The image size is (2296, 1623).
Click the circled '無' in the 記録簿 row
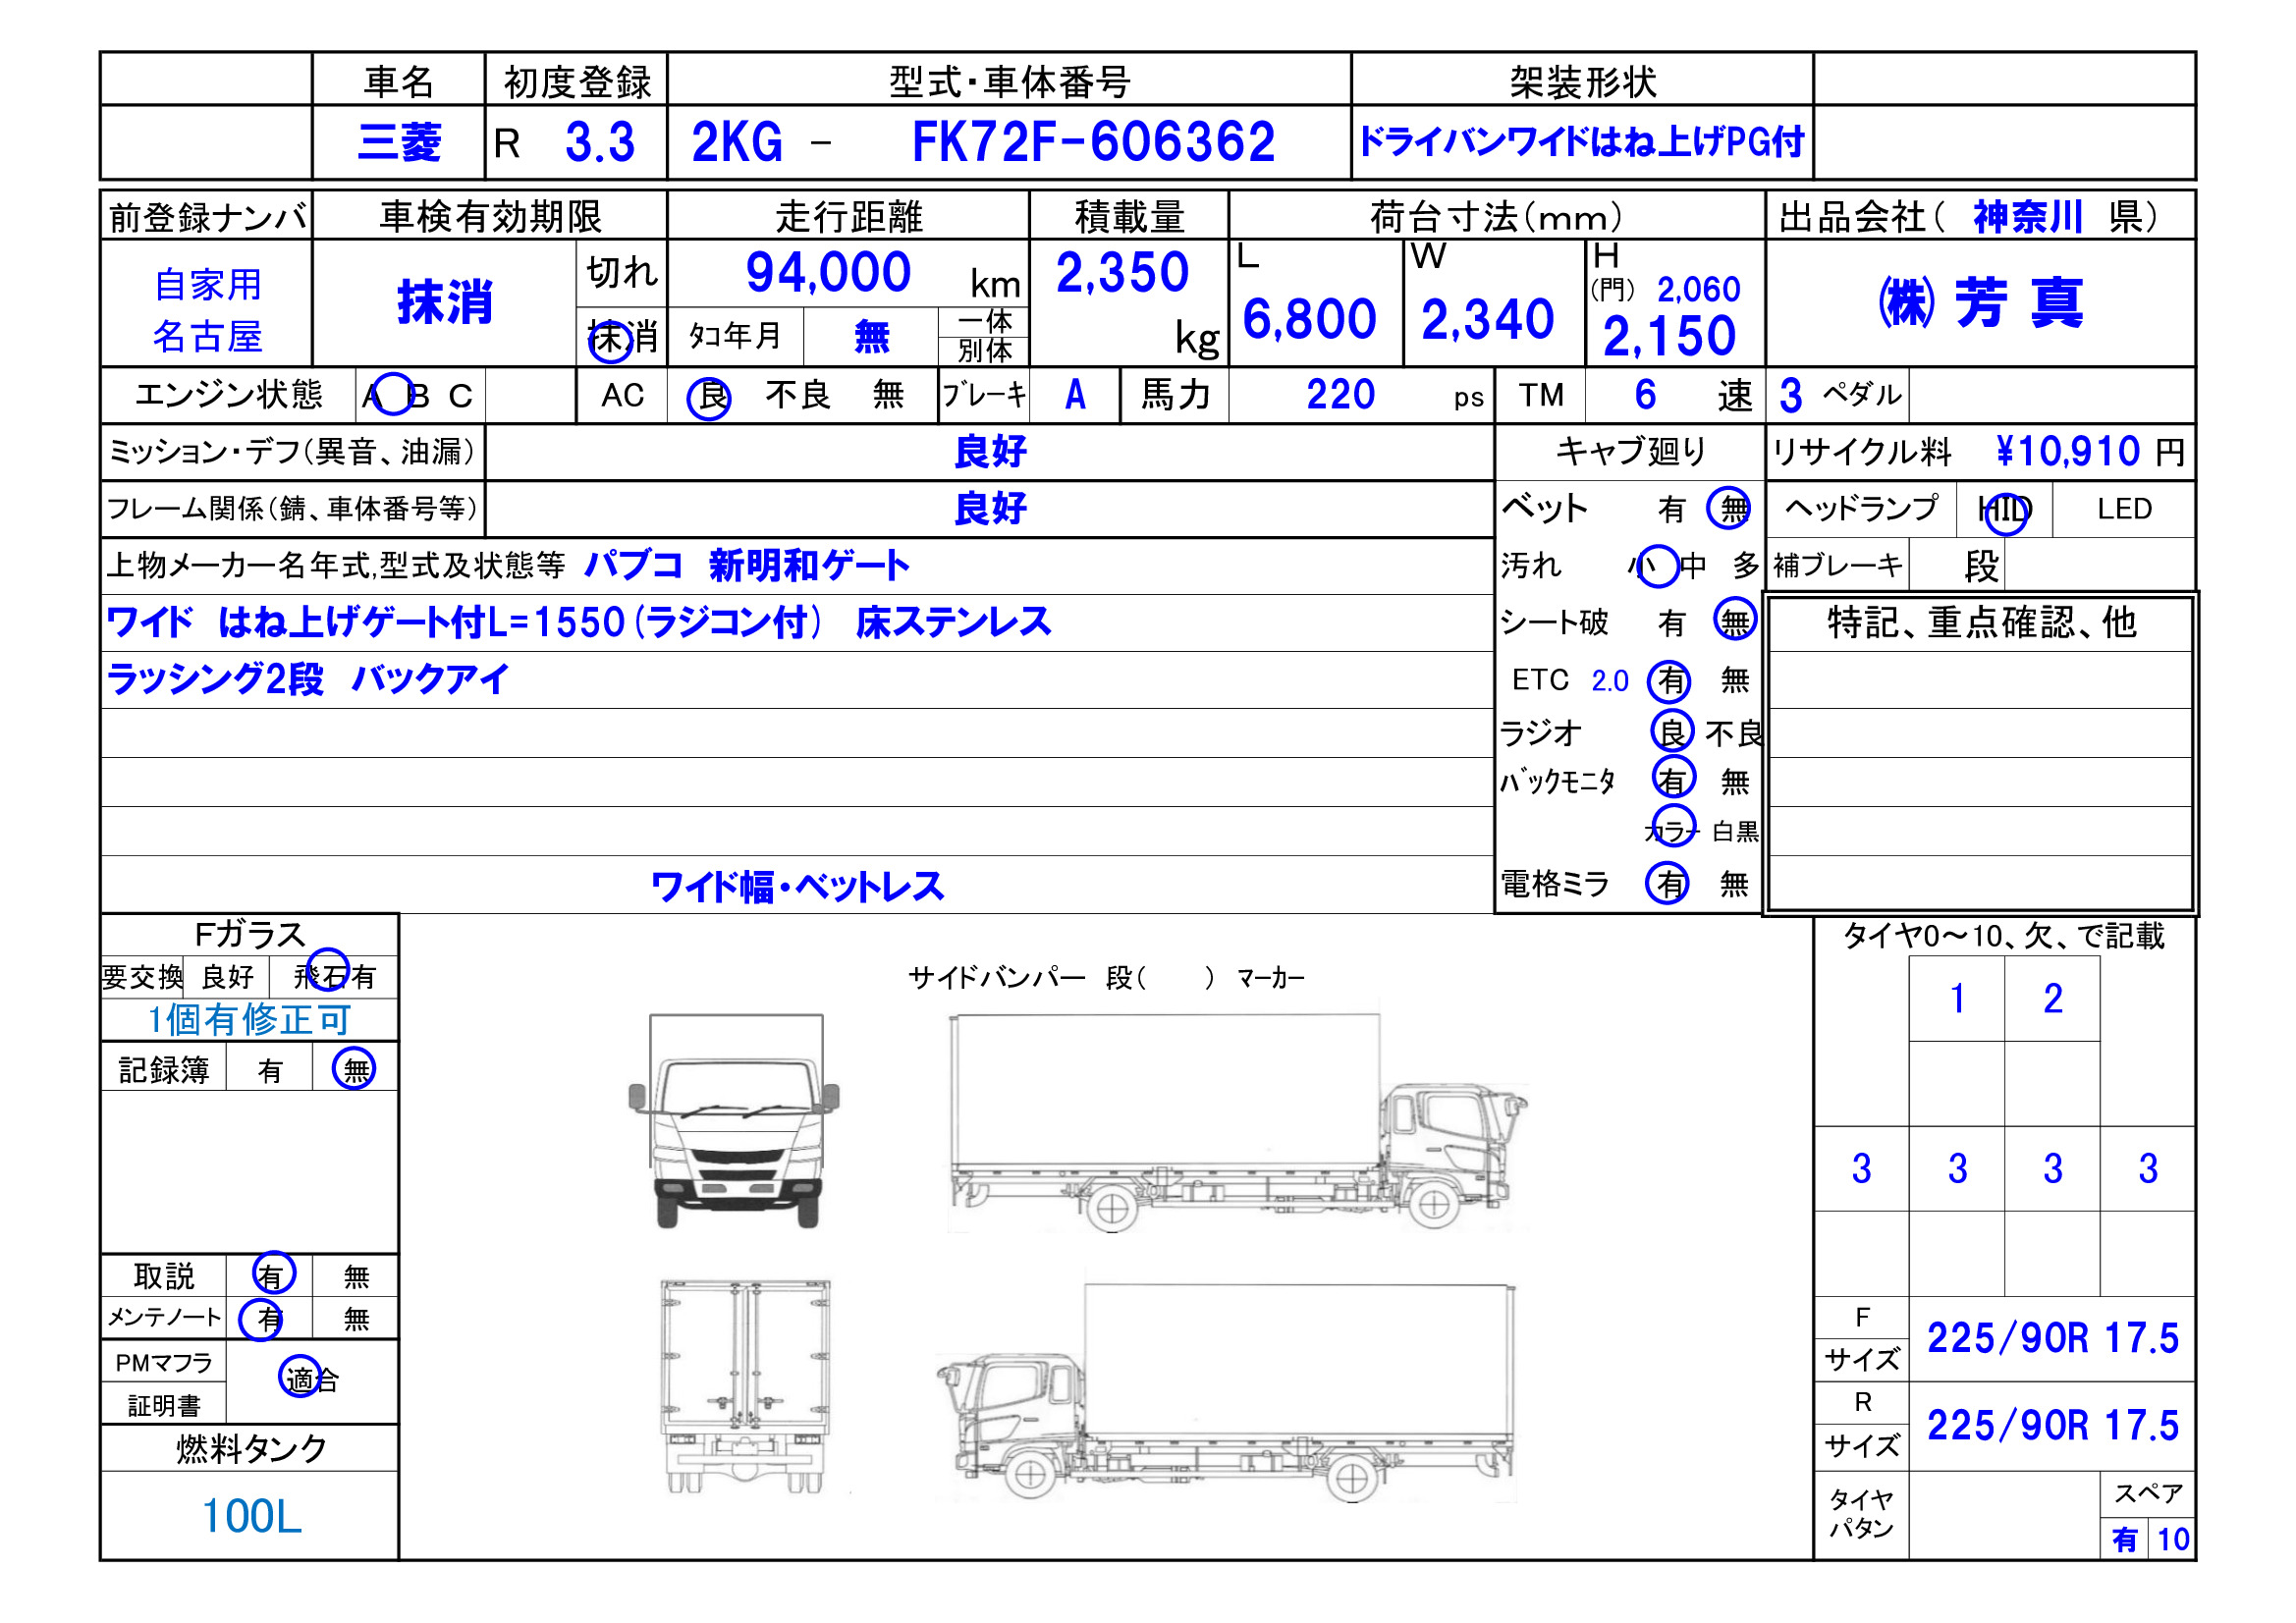[354, 1069]
